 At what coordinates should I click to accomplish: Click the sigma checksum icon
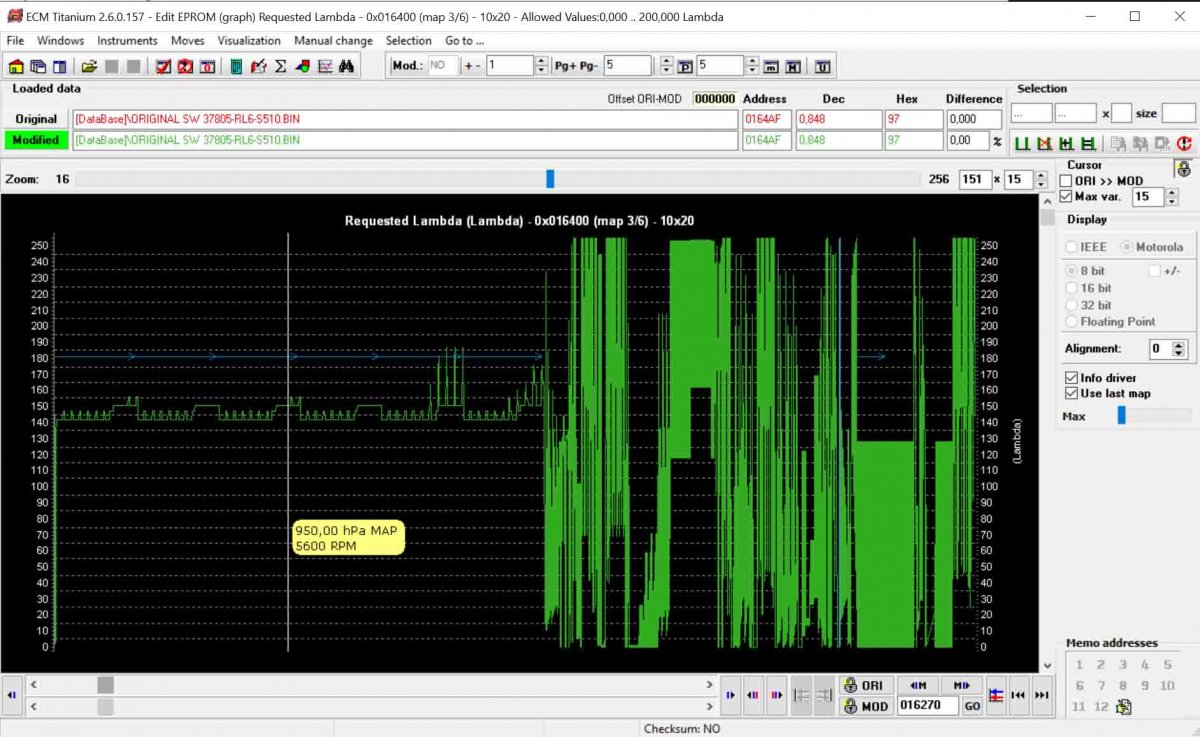pyautogui.click(x=280, y=67)
